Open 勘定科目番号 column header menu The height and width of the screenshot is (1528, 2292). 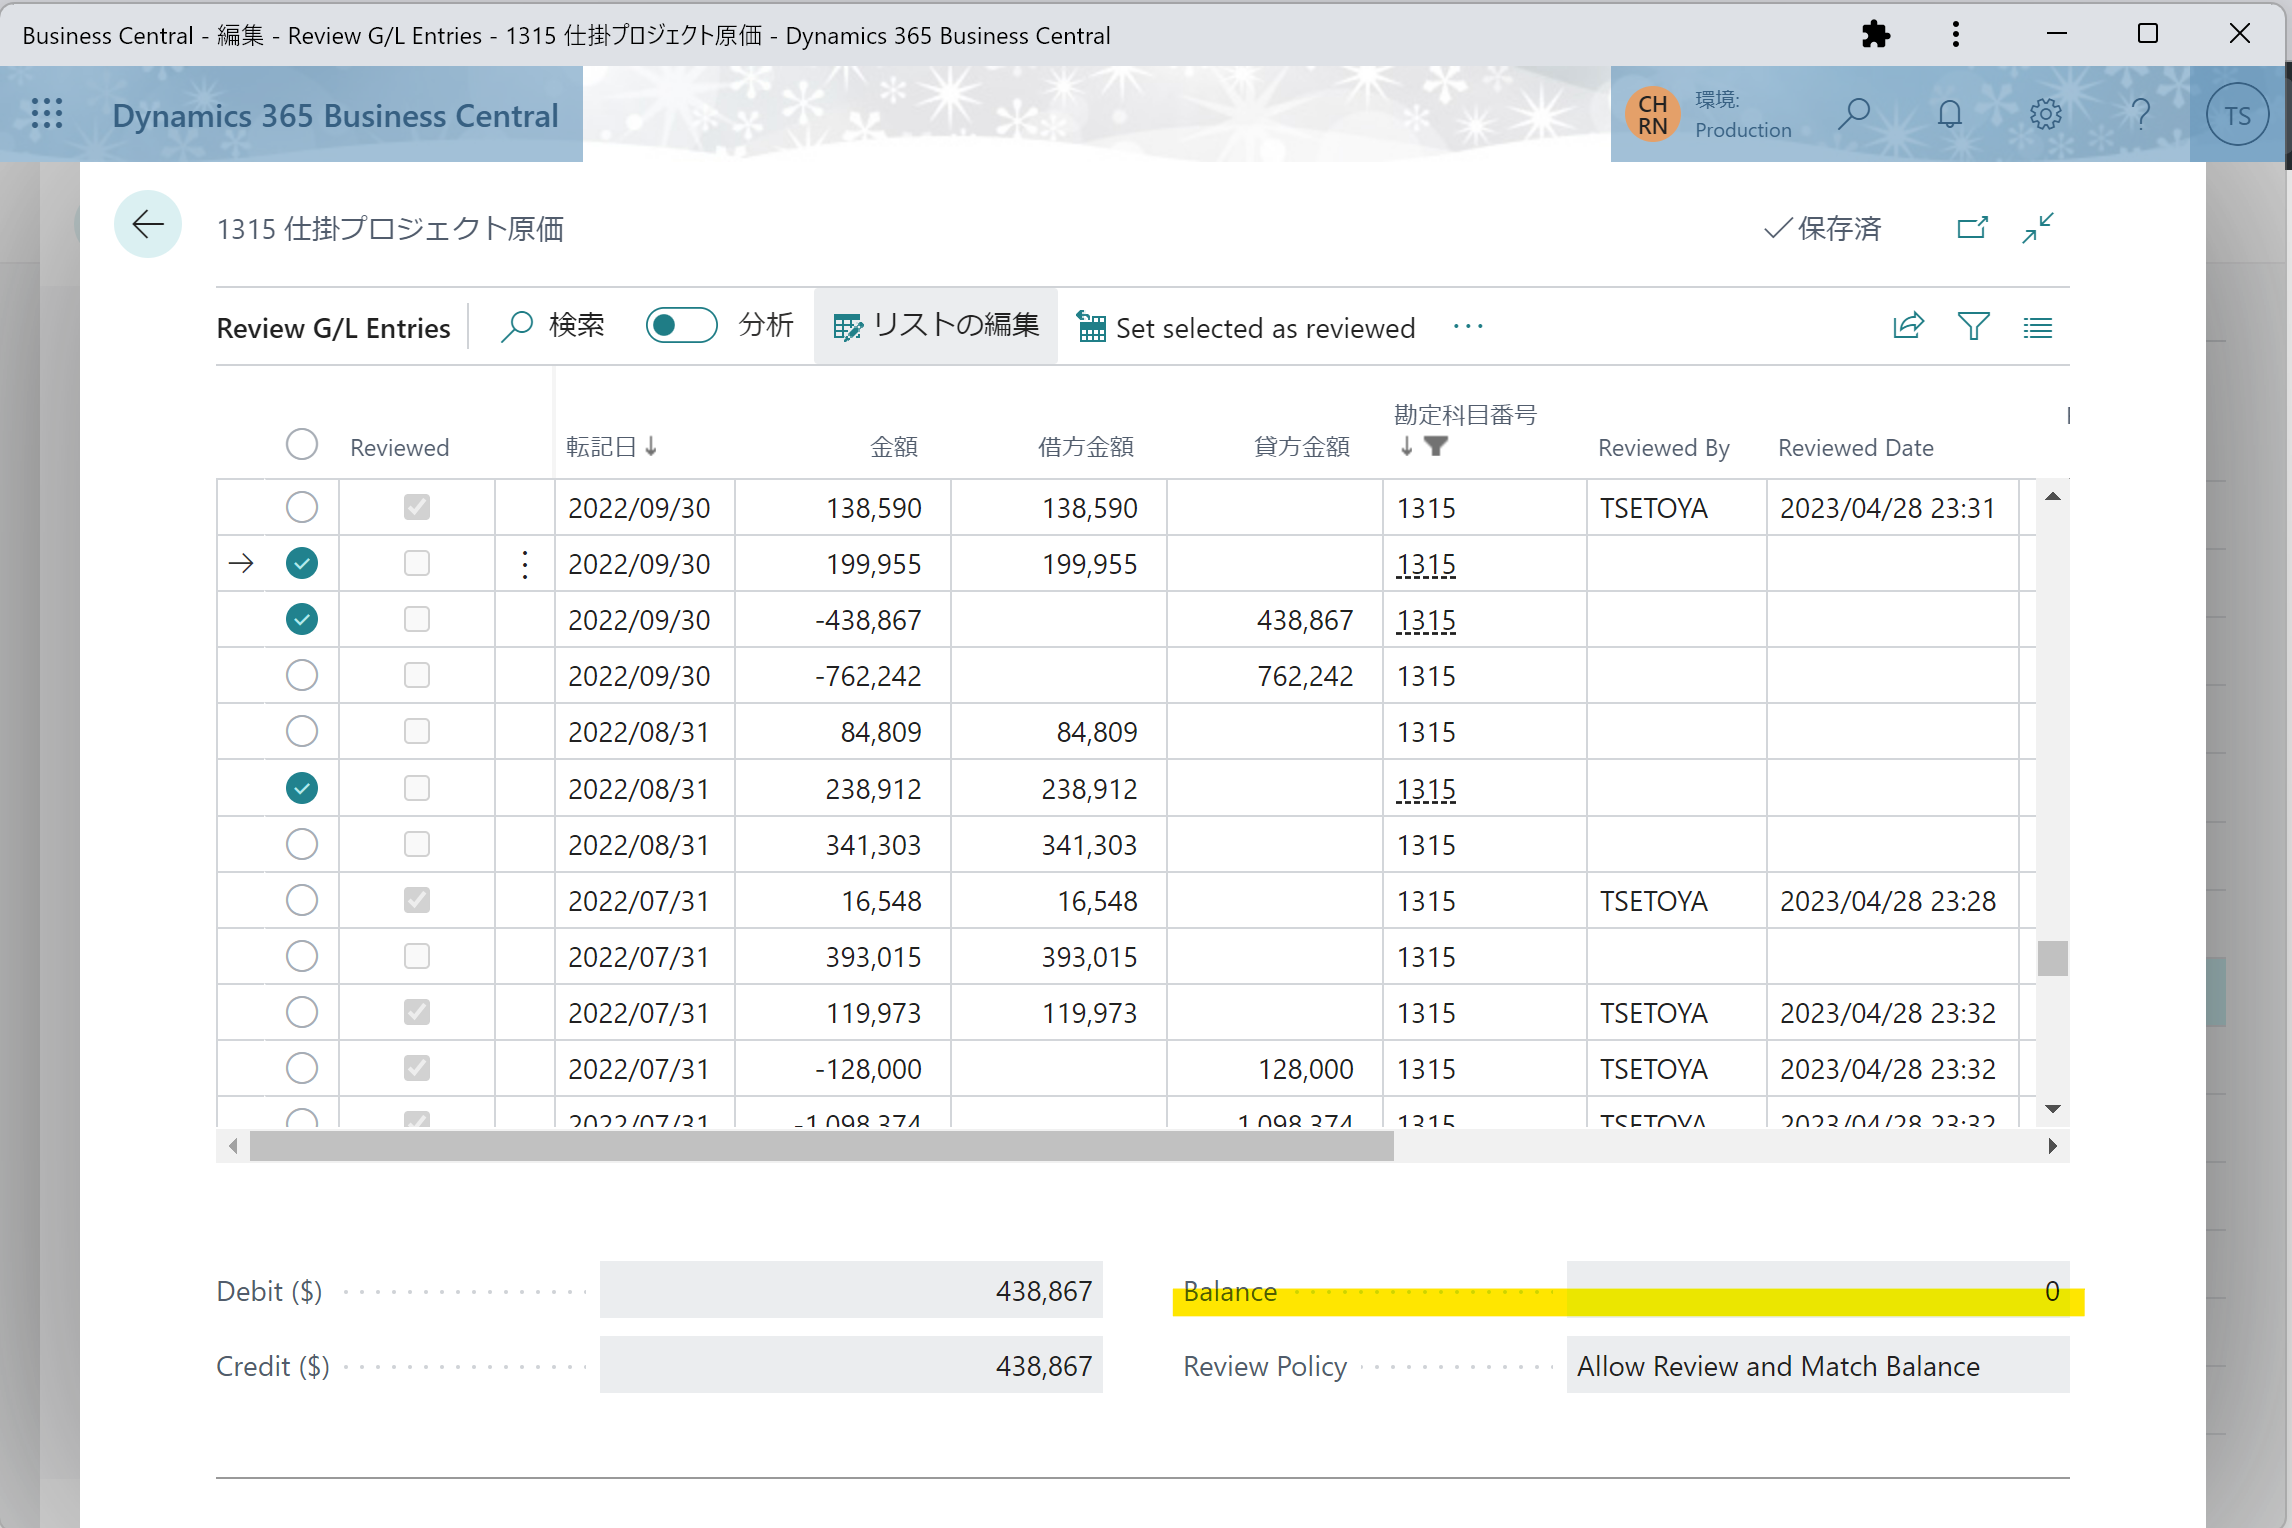coord(1465,415)
